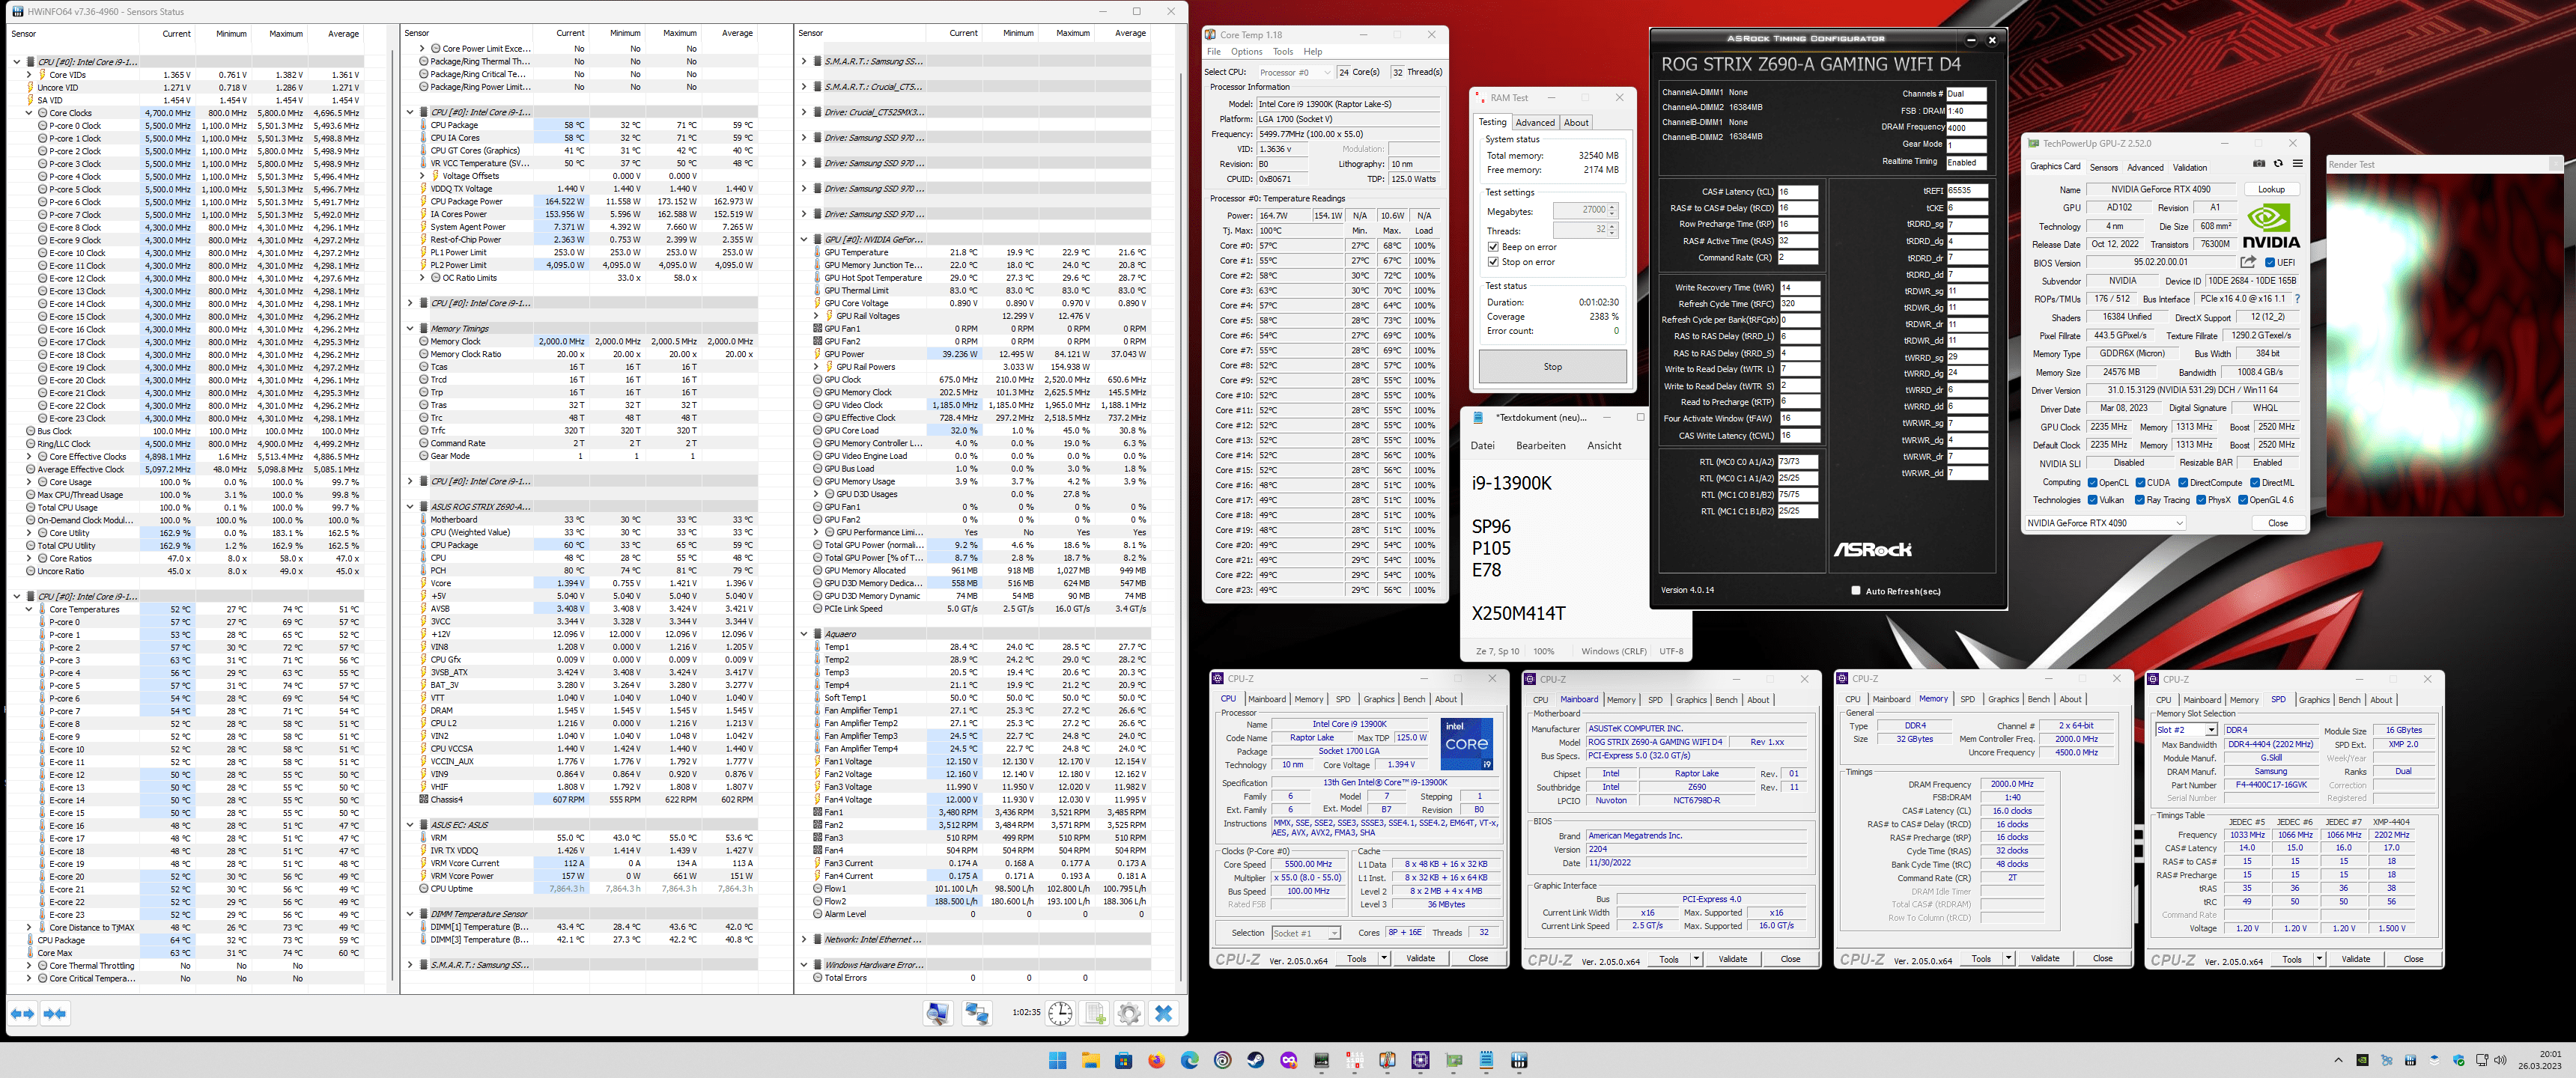Toggle UEFI checkbox in GPU-Z
The image size is (2576, 1078).
[x=2269, y=262]
